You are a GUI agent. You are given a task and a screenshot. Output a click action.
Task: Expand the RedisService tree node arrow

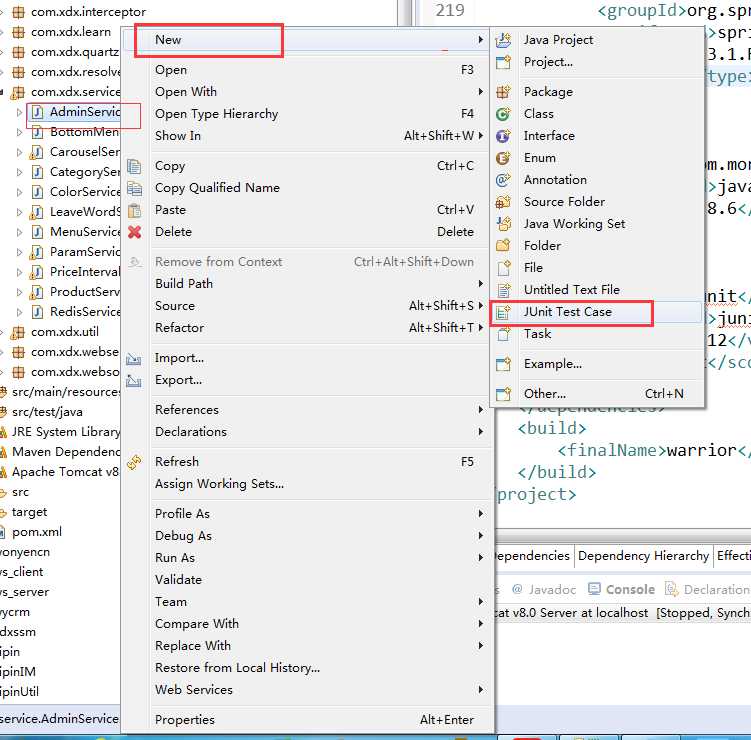19,312
